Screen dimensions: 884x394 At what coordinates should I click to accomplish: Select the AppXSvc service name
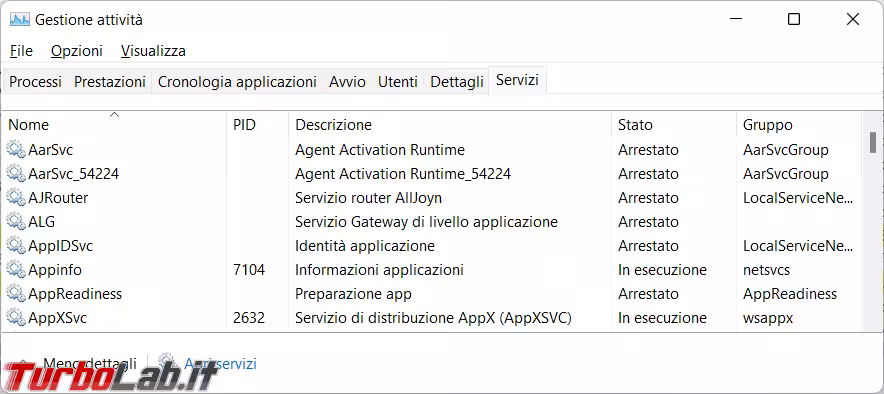58,318
